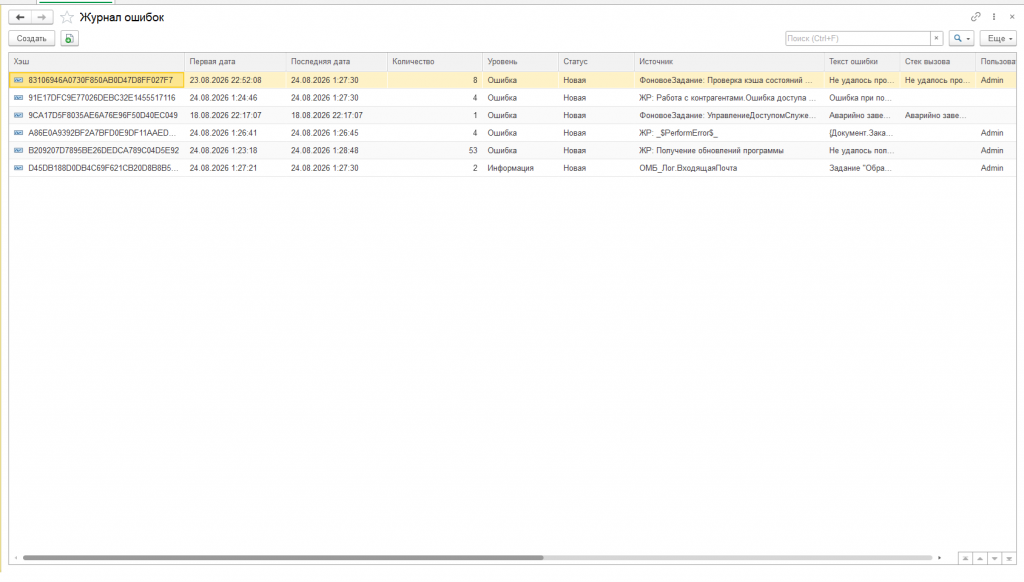Click the Создать button
1024x582 pixels.
31,39
